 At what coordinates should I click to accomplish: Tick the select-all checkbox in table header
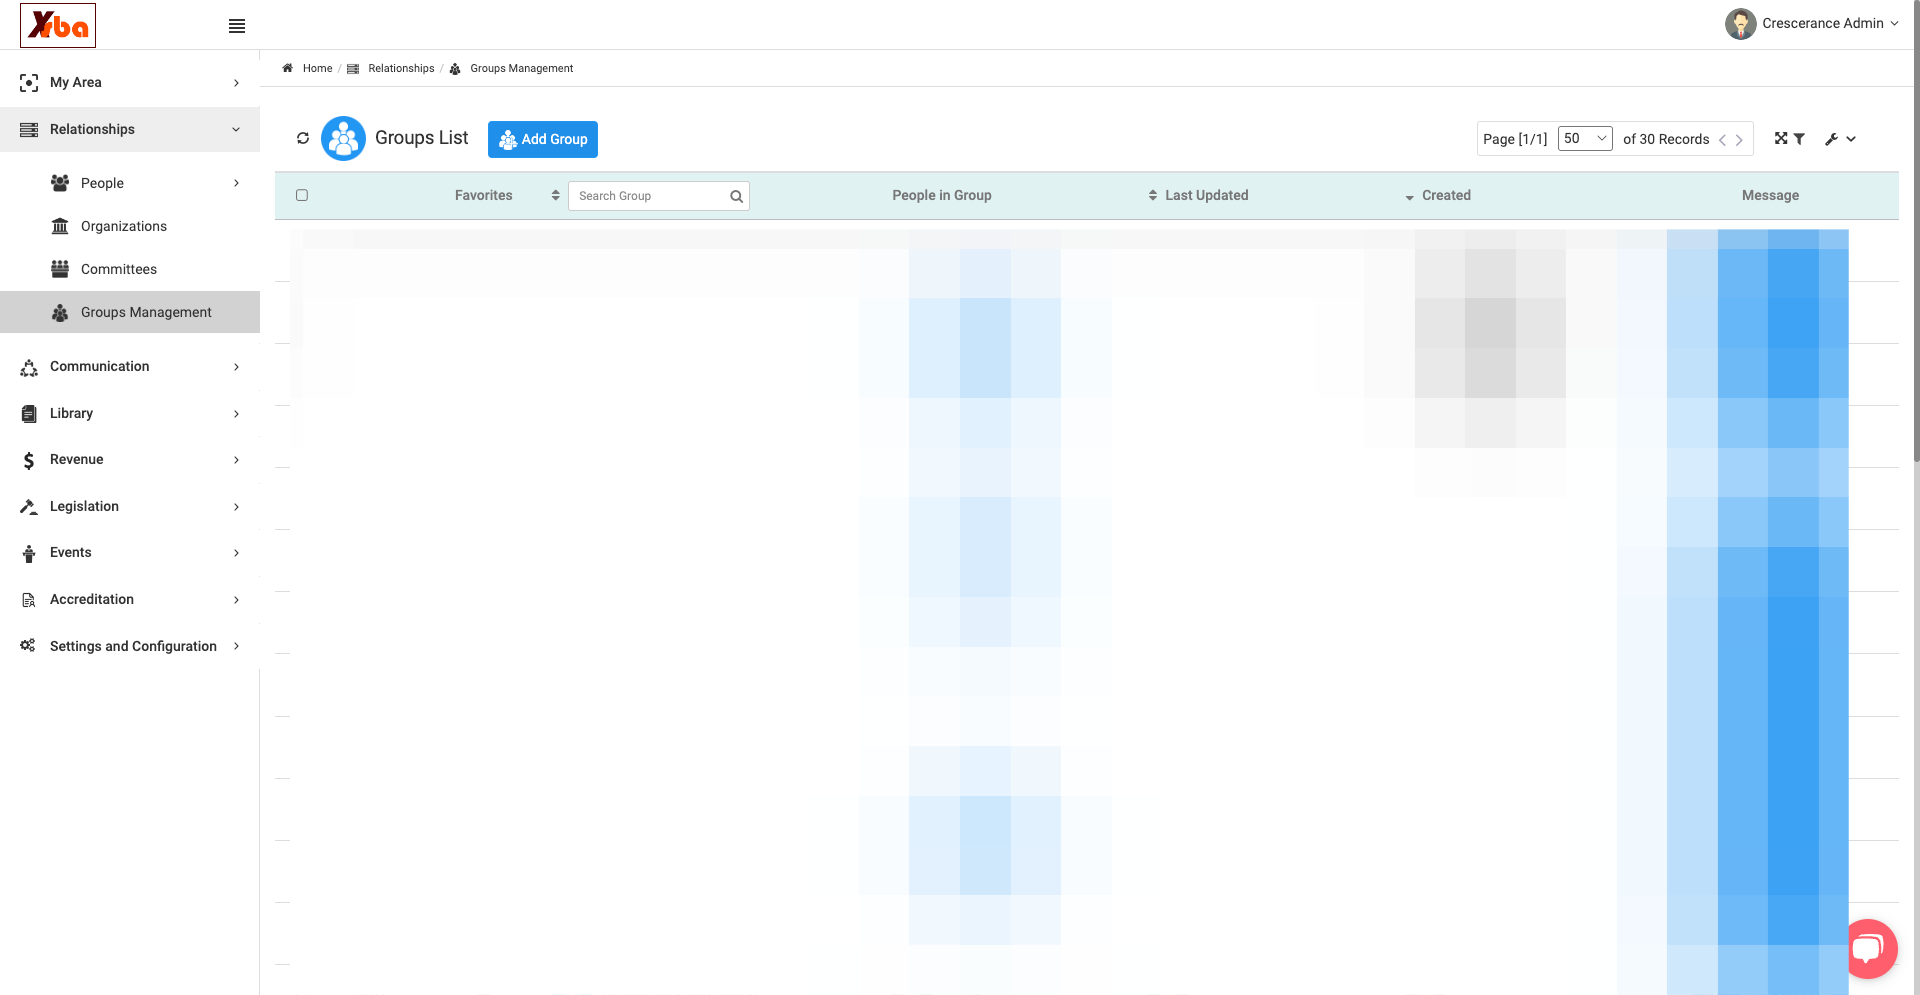302,195
